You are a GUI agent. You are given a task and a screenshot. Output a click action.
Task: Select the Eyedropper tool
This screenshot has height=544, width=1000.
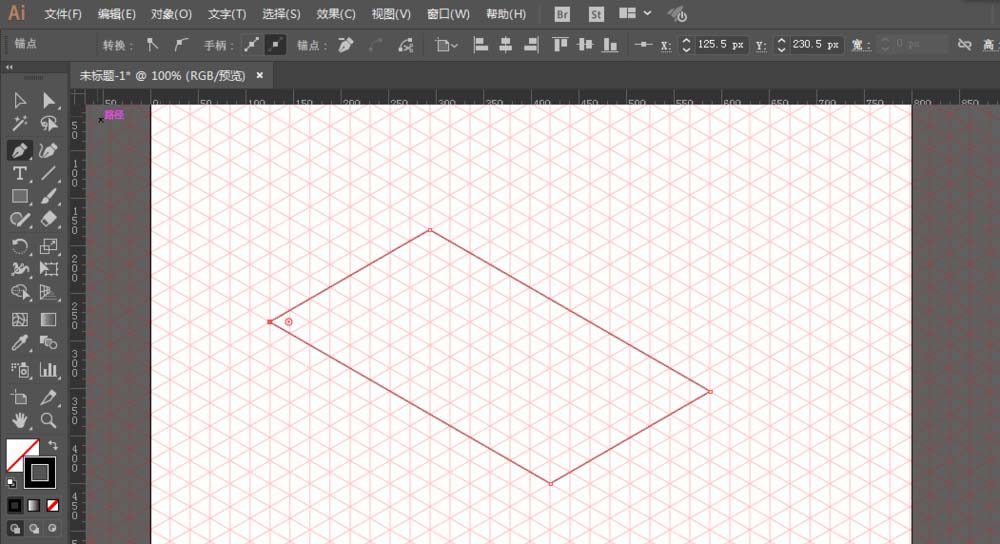click(19, 343)
